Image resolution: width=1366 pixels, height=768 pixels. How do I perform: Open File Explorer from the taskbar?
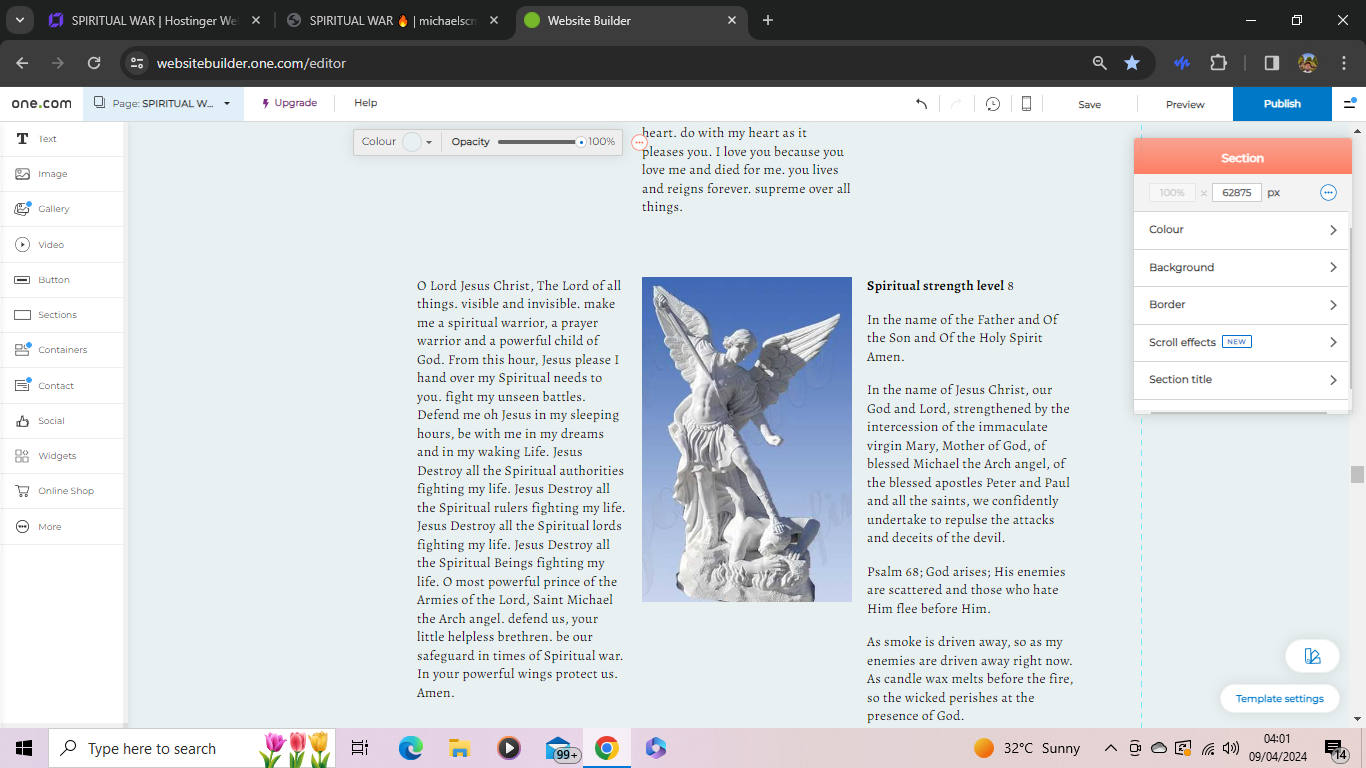460,748
